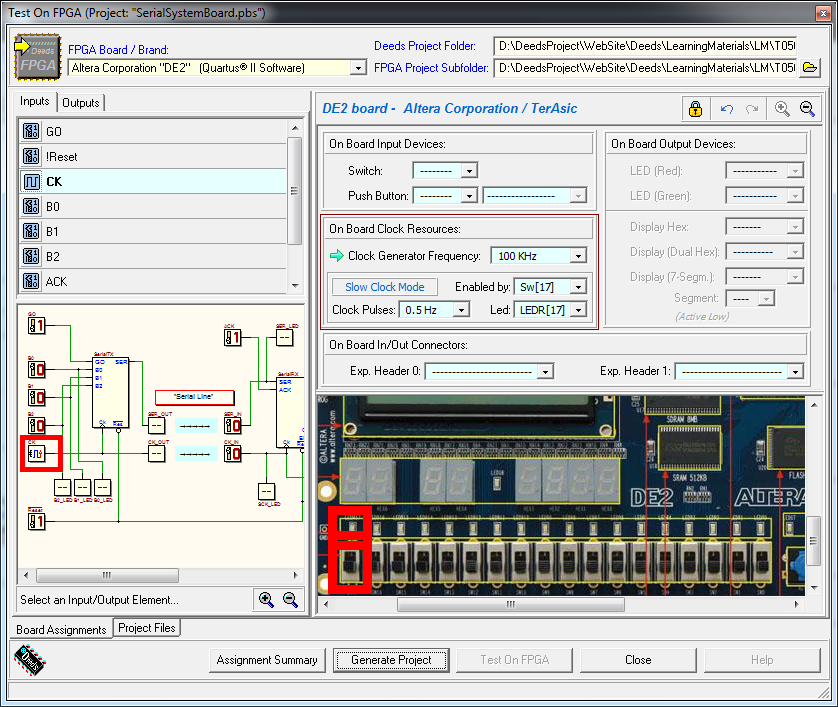Select SER_OUT output in schematic
Image resolution: width=838 pixels, height=707 pixels.
[156, 426]
